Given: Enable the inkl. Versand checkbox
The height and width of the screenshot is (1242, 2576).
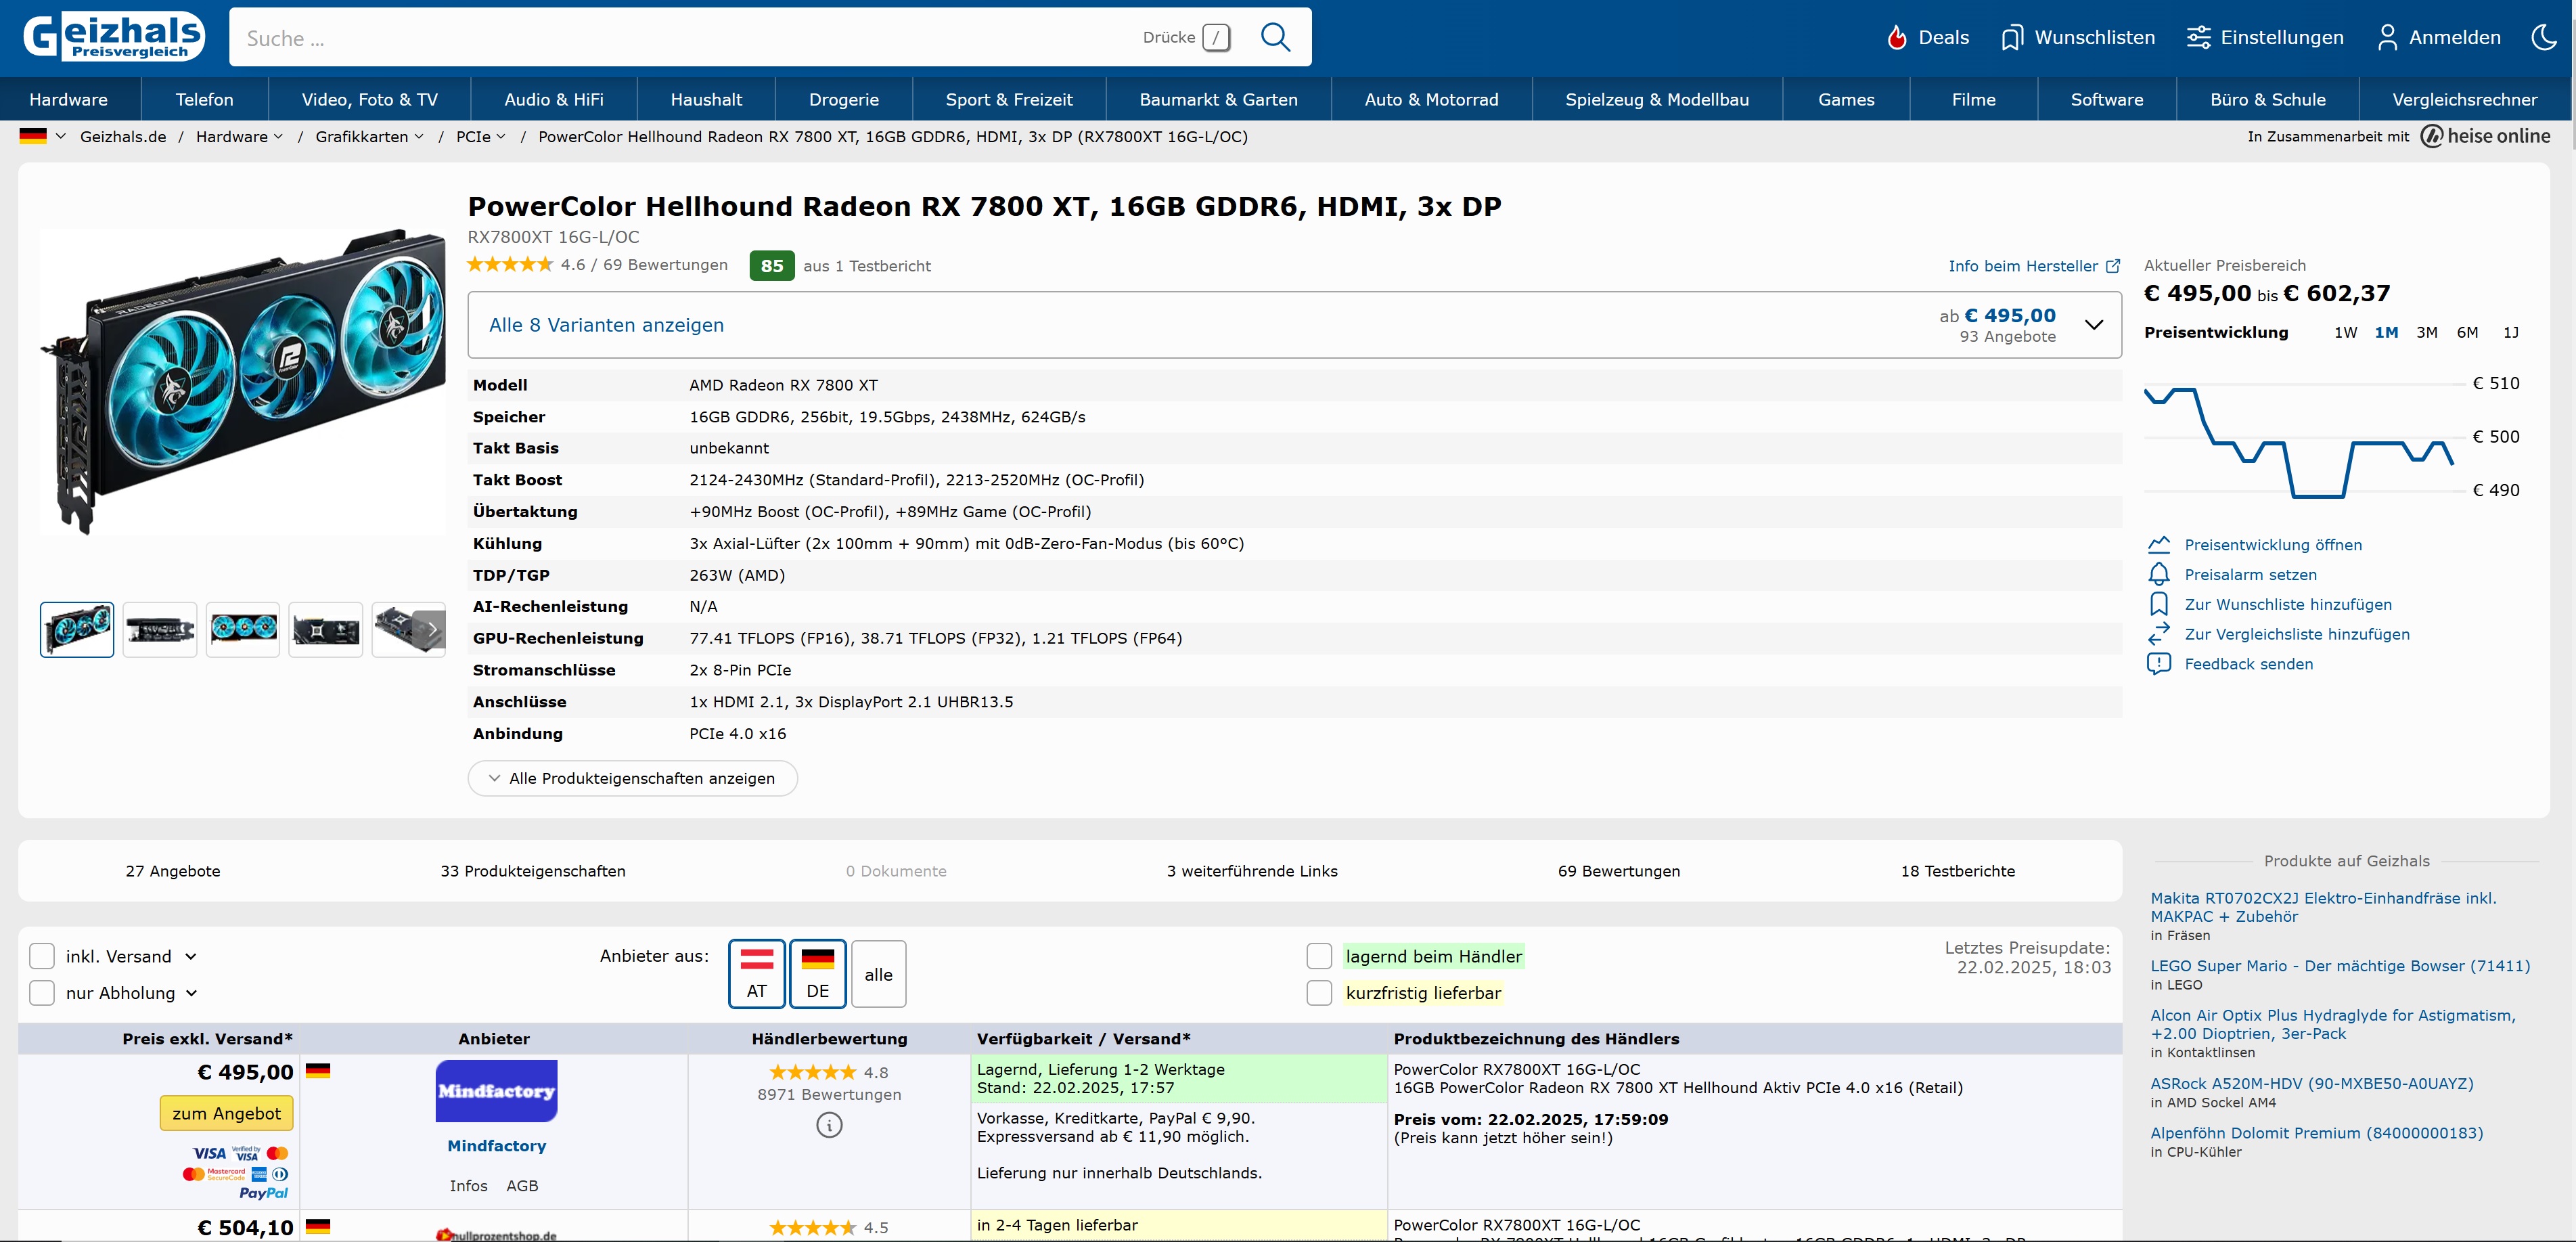Looking at the screenshot, I should click(42, 956).
